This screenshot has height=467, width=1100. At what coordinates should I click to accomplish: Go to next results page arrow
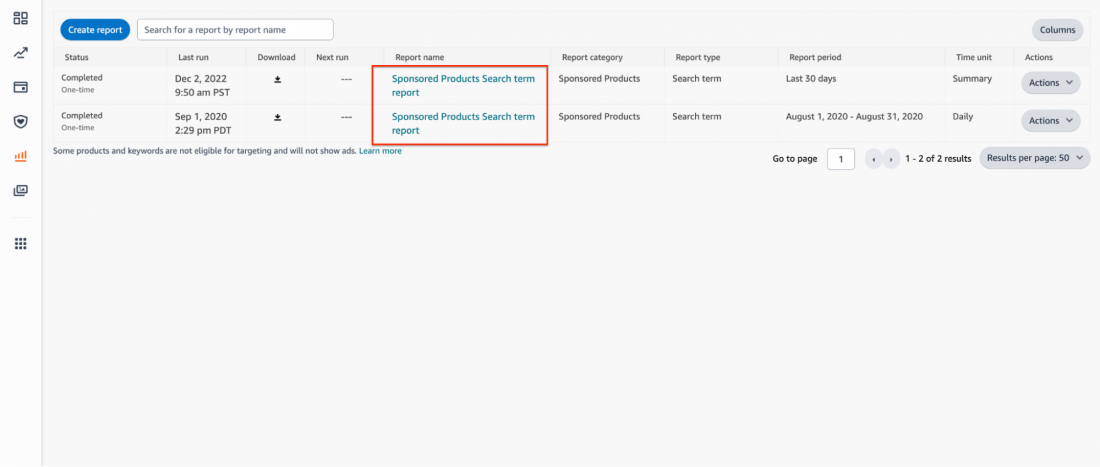tap(891, 159)
